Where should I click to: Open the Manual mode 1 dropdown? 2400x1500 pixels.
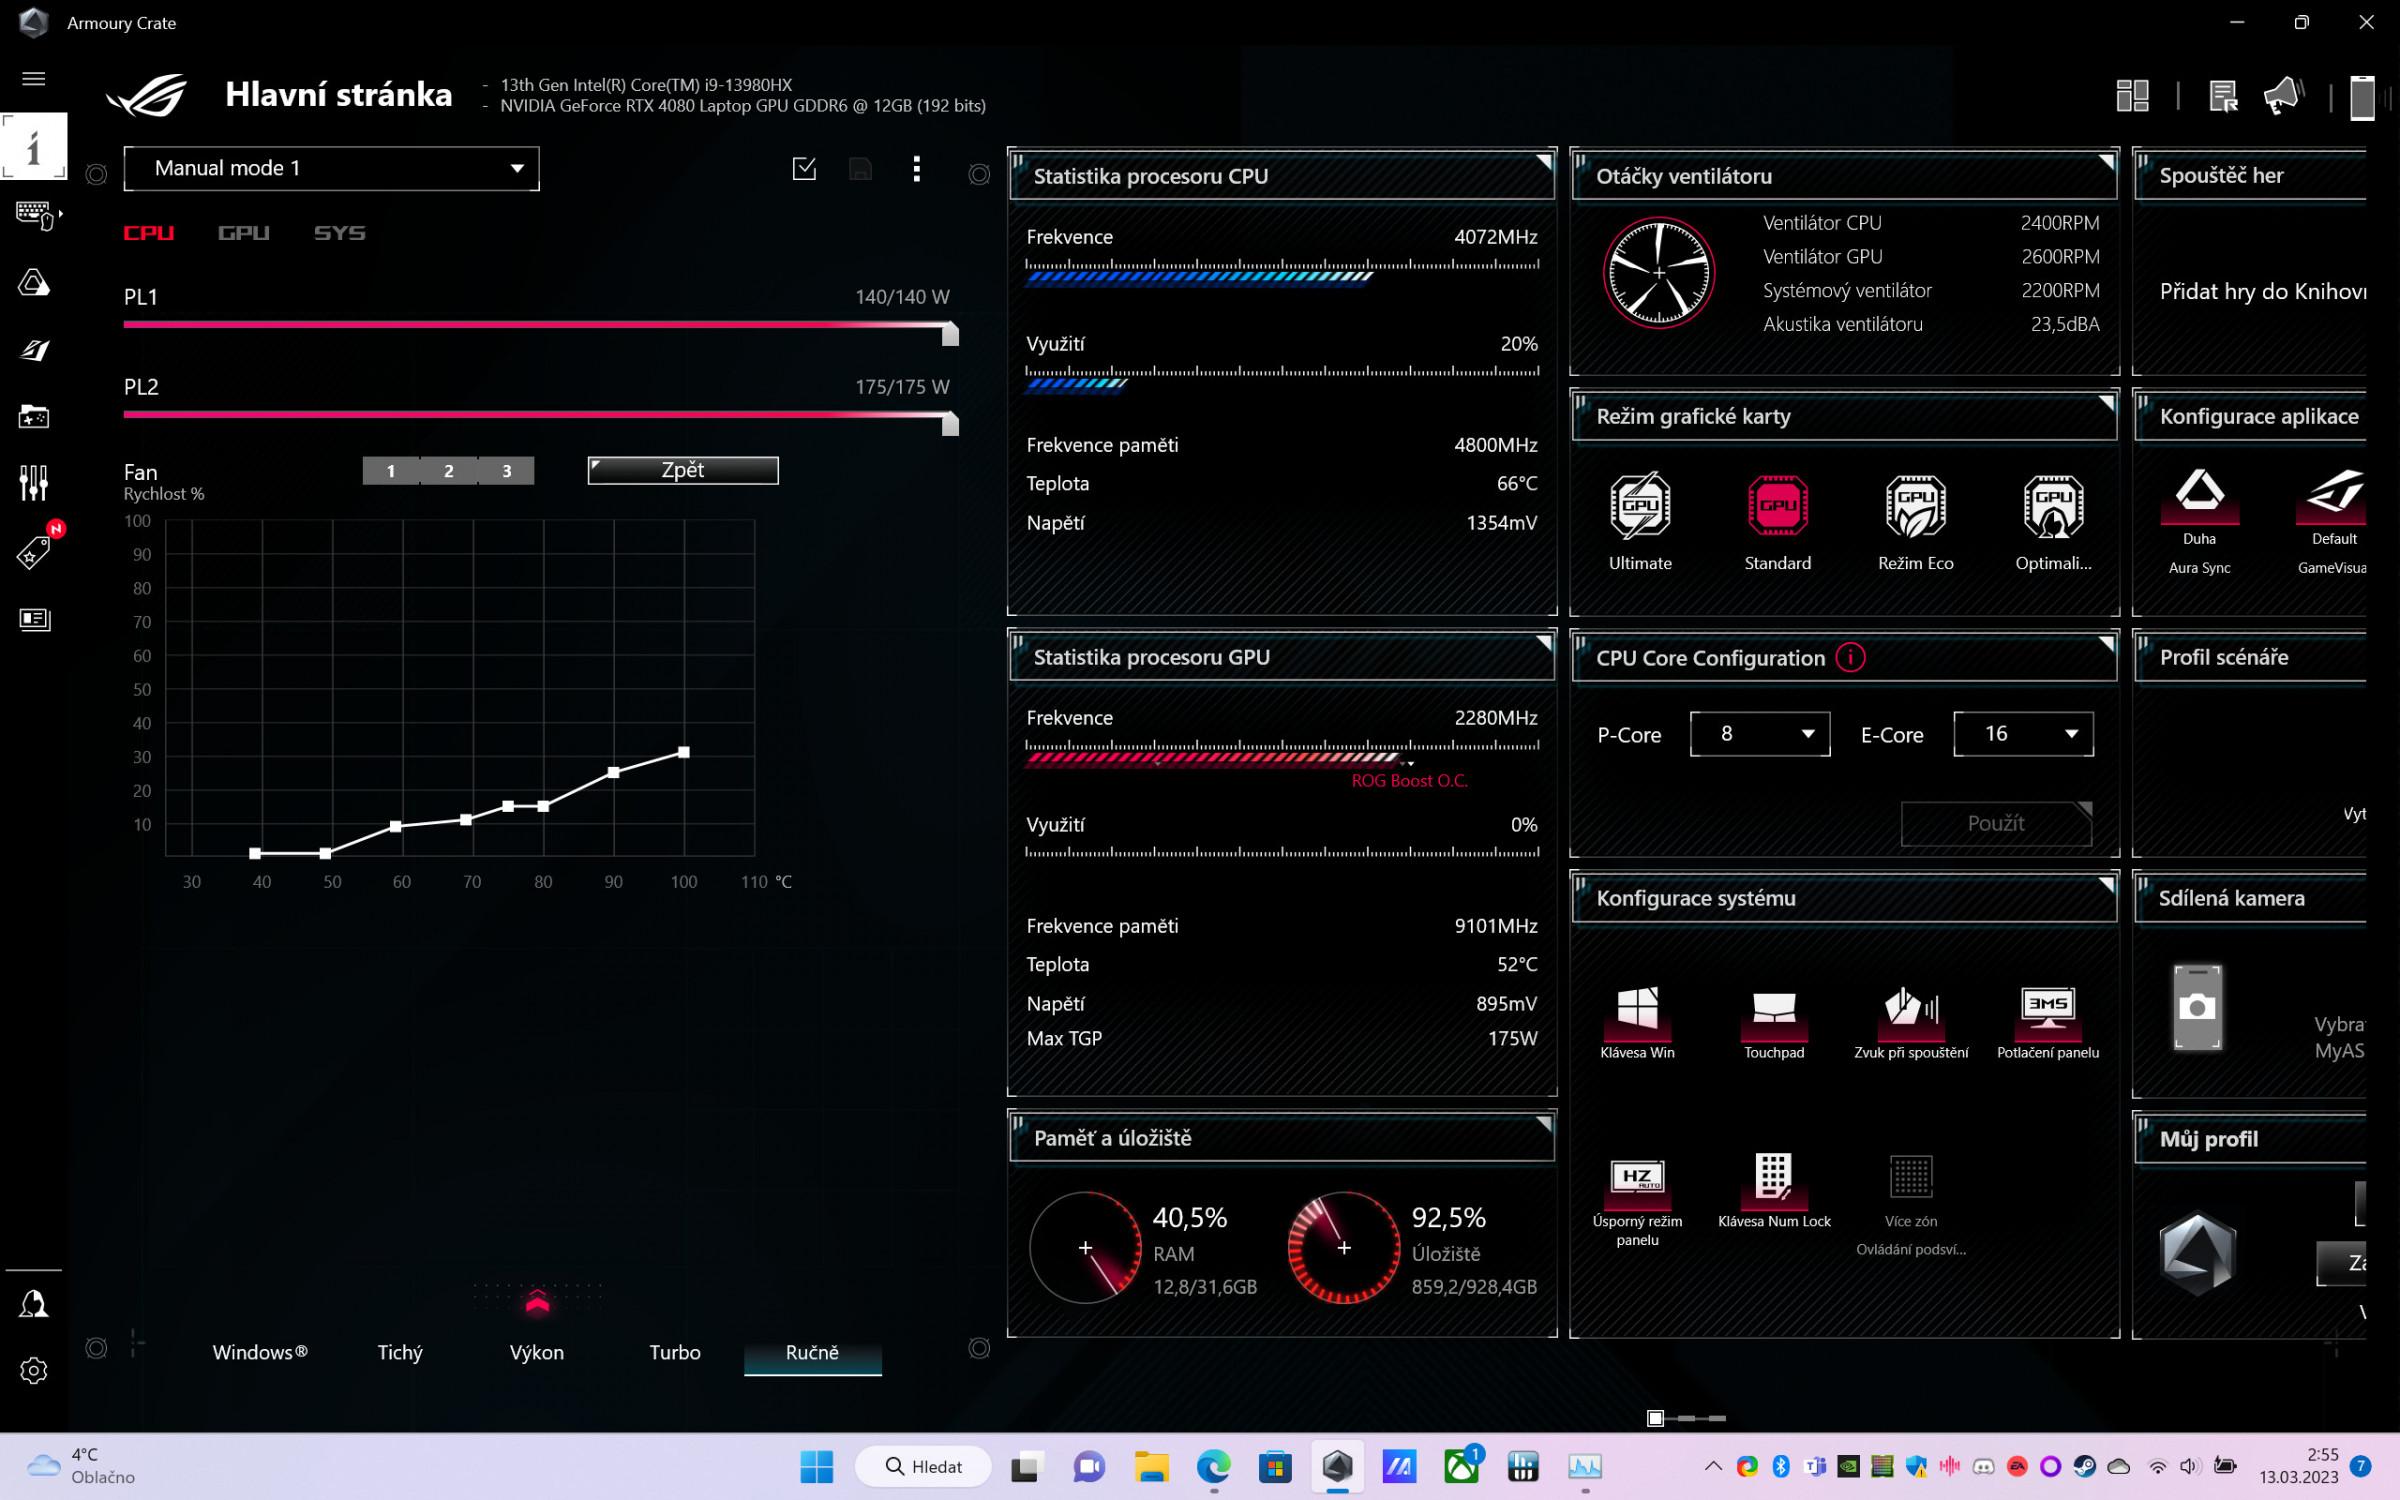pos(331,168)
